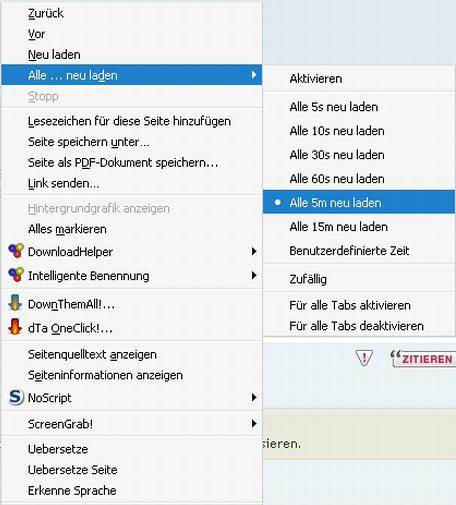Choose Seite speichern unter…
Viewport: 456px width, 505px height.
[132, 142]
